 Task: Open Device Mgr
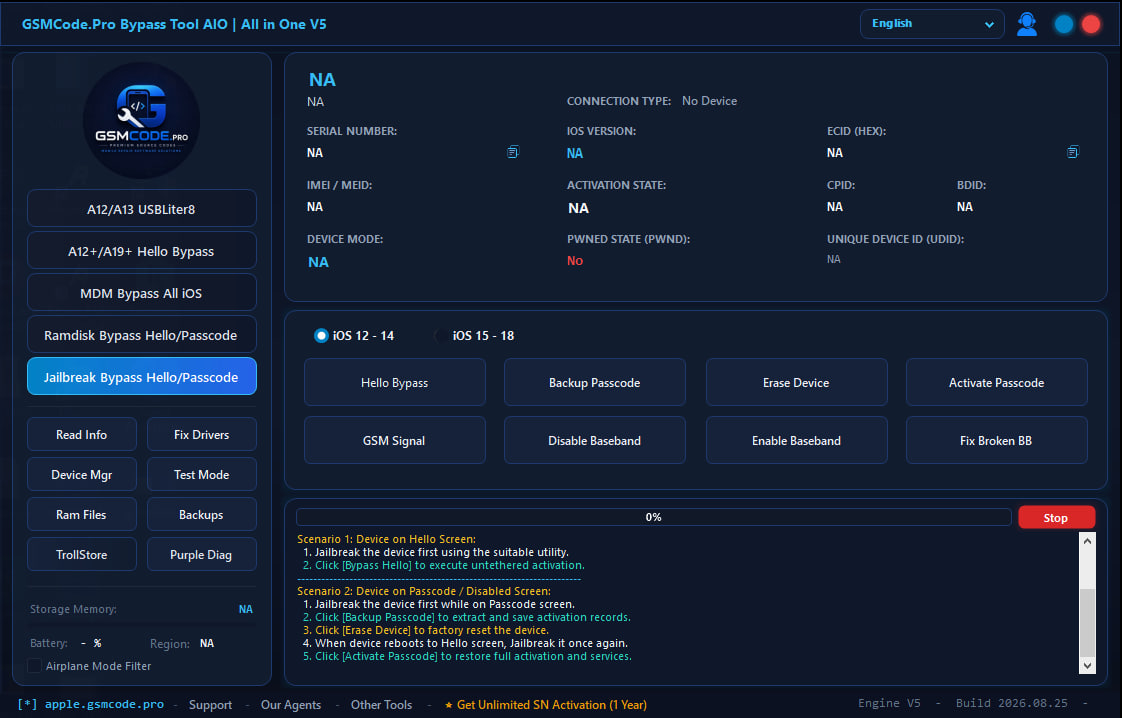82,475
